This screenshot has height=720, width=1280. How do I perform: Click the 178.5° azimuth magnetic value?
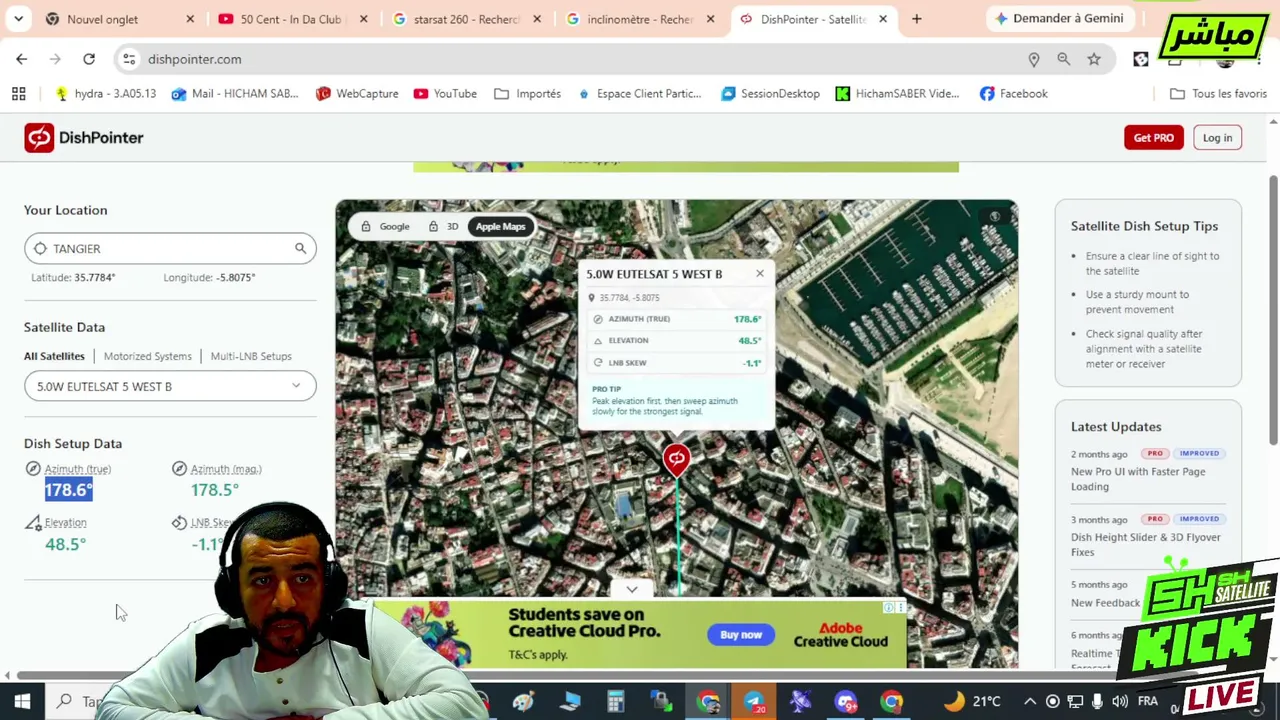pos(215,490)
